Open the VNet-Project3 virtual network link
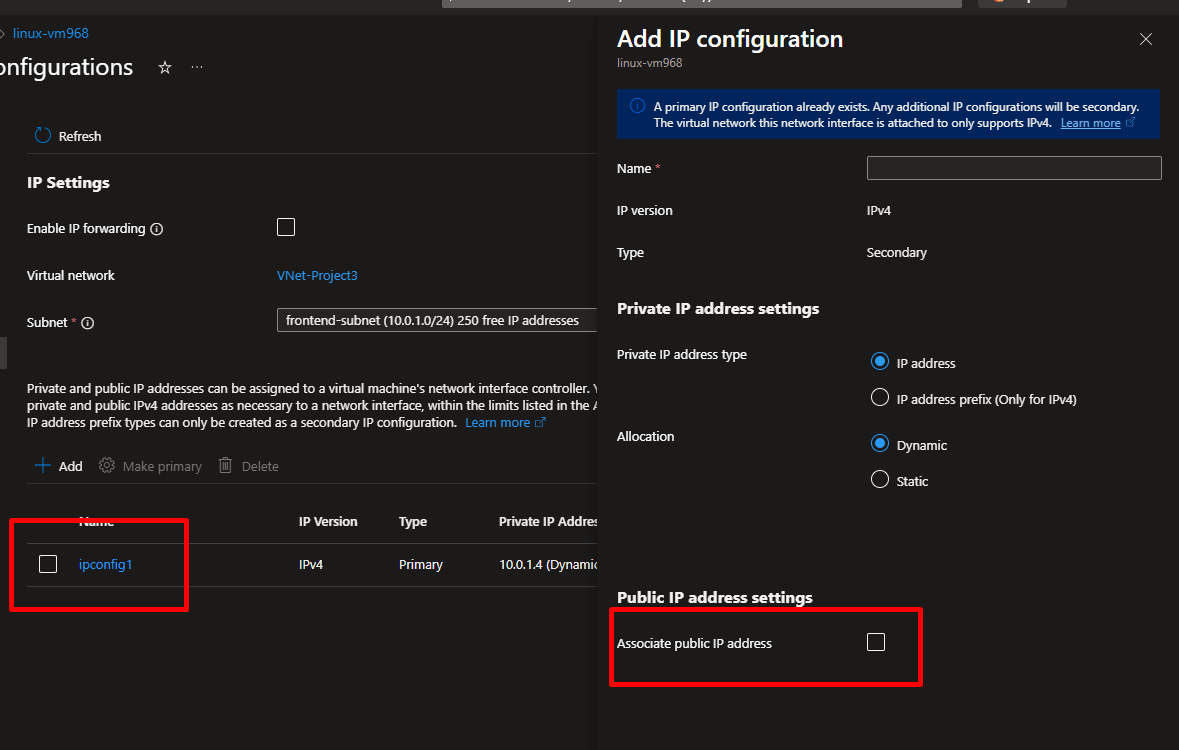Screen dimensions: 1179x750 click(x=317, y=276)
